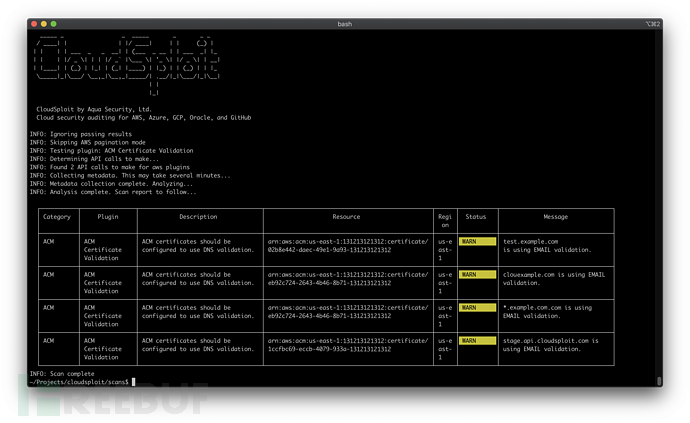This screenshot has width=690, height=423.
Task: Click message 'stage.api.cloudsploit.com is using EMAIL validation'
Action: click(x=551, y=345)
